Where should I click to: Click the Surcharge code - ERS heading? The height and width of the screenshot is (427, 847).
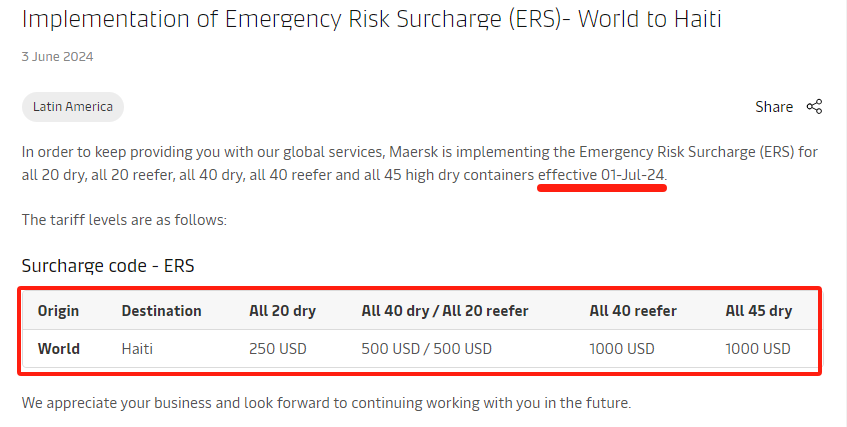(x=108, y=266)
